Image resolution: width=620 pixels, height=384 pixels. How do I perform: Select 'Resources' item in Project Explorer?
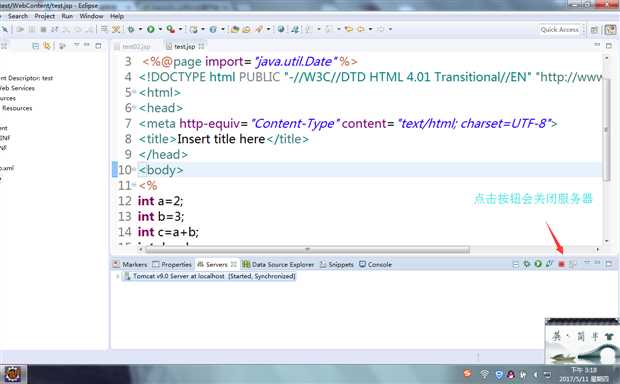[17, 108]
